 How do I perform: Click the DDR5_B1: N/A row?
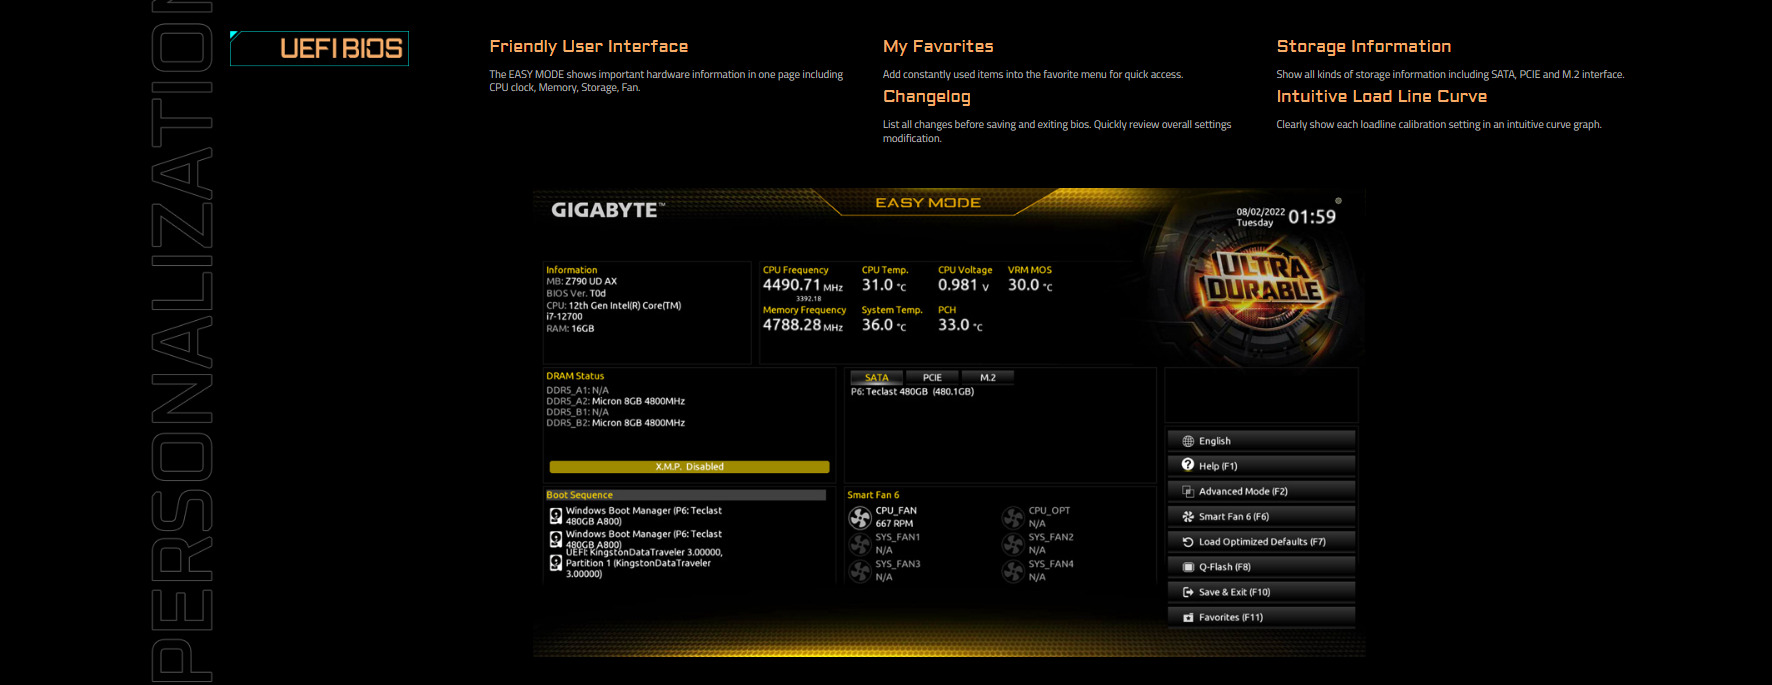(x=577, y=412)
